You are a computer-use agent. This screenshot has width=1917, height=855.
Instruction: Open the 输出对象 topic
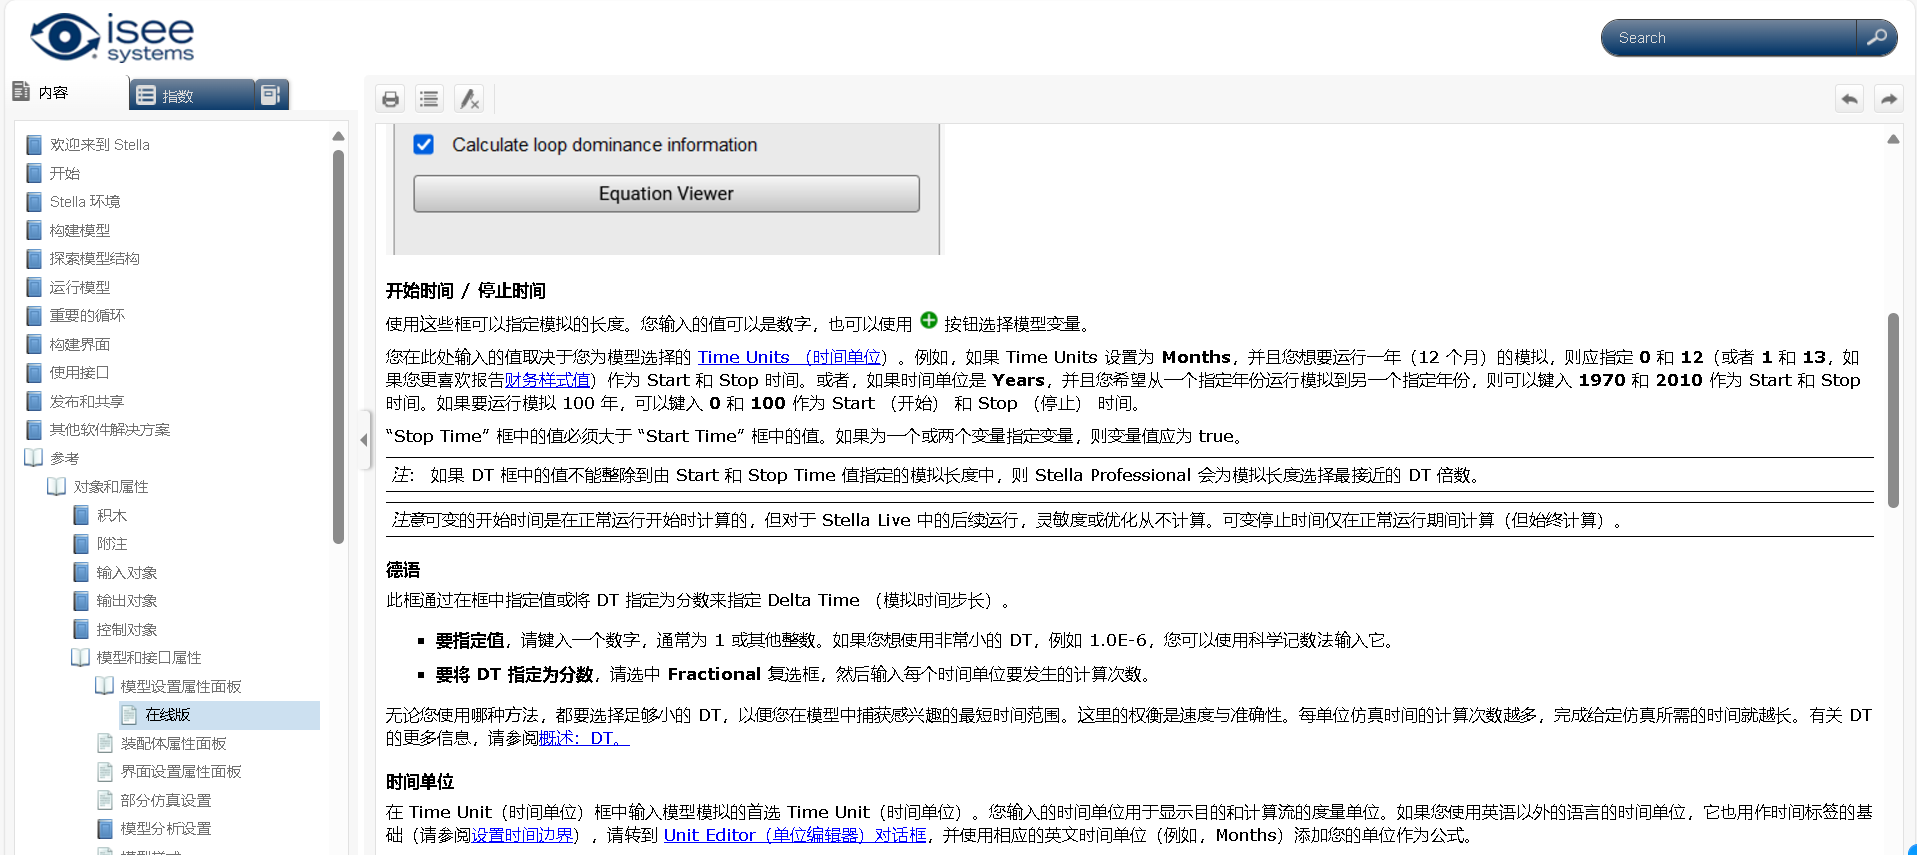(x=127, y=601)
